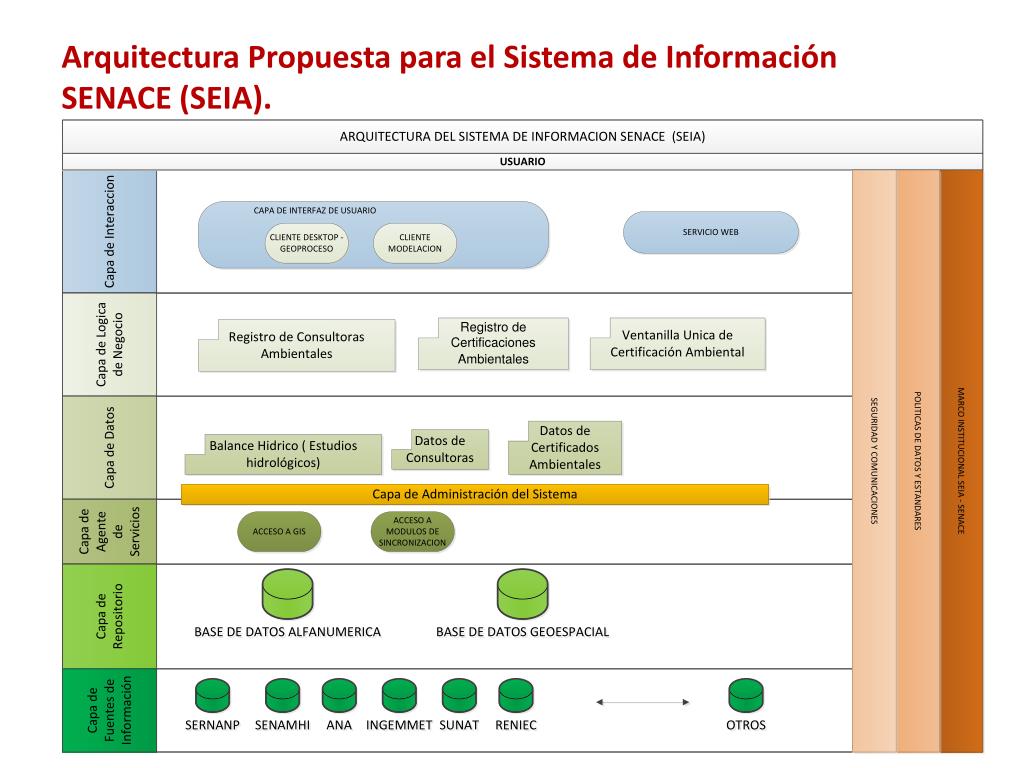Click the SERNANP database cylinder icon

tap(213, 696)
